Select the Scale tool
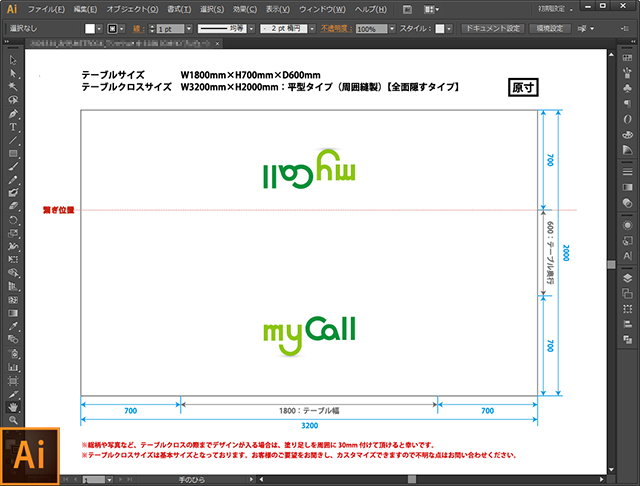Screen dimensions: 640x486 click(13, 233)
